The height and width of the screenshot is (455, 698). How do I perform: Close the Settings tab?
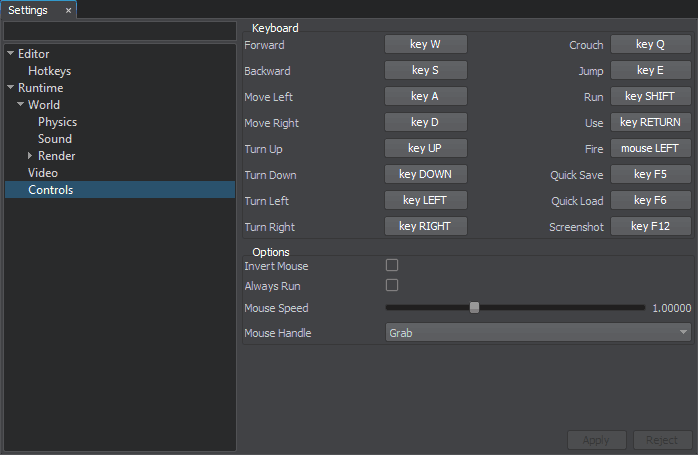coord(68,10)
